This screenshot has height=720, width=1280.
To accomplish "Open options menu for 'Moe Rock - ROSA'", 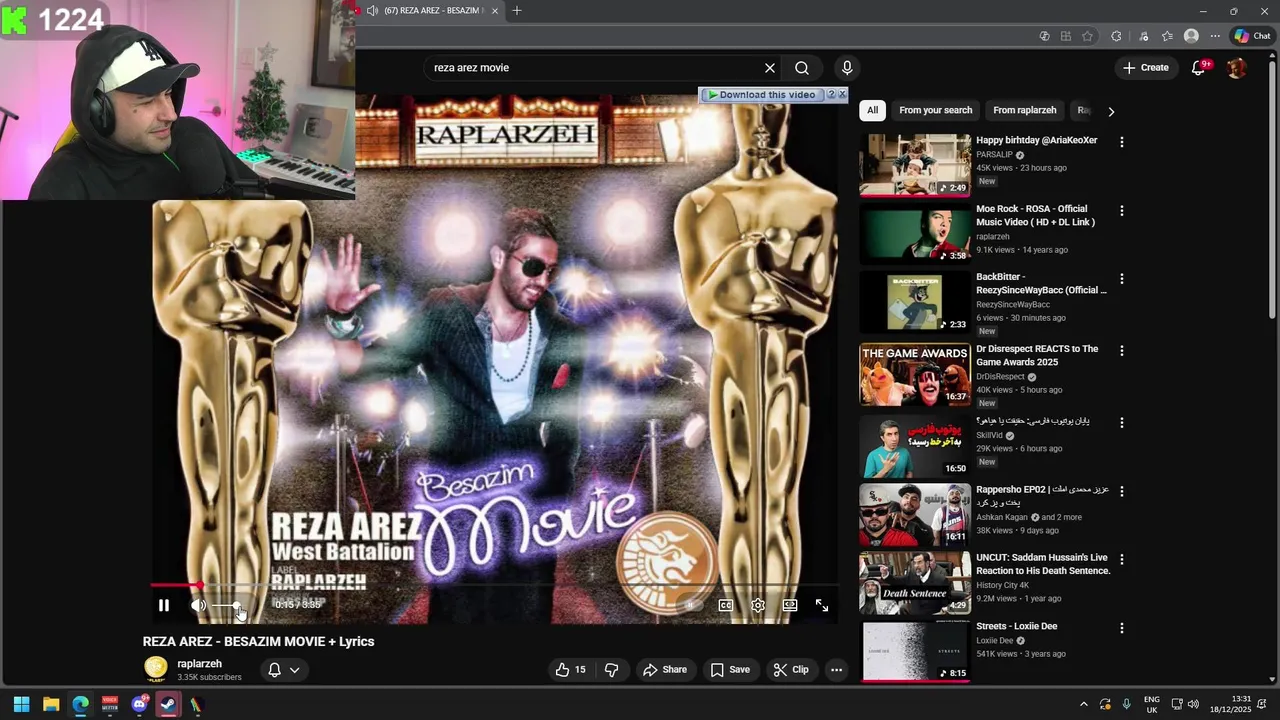I will coord(1122,211).
